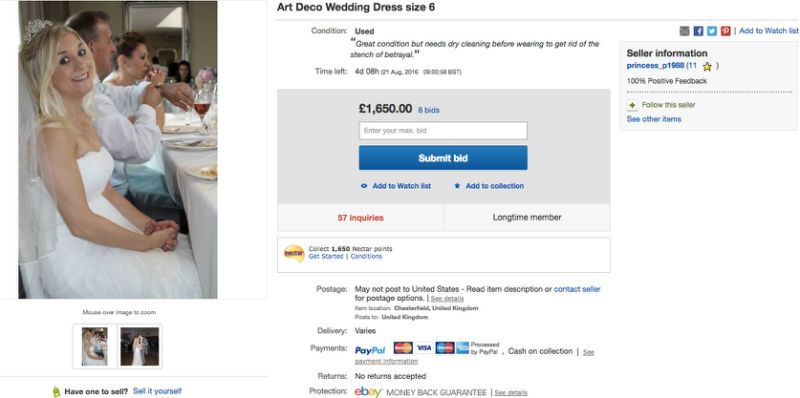800x398 pixels.
Task: Submit bid on the wedding dress
Action: point(443,158)
